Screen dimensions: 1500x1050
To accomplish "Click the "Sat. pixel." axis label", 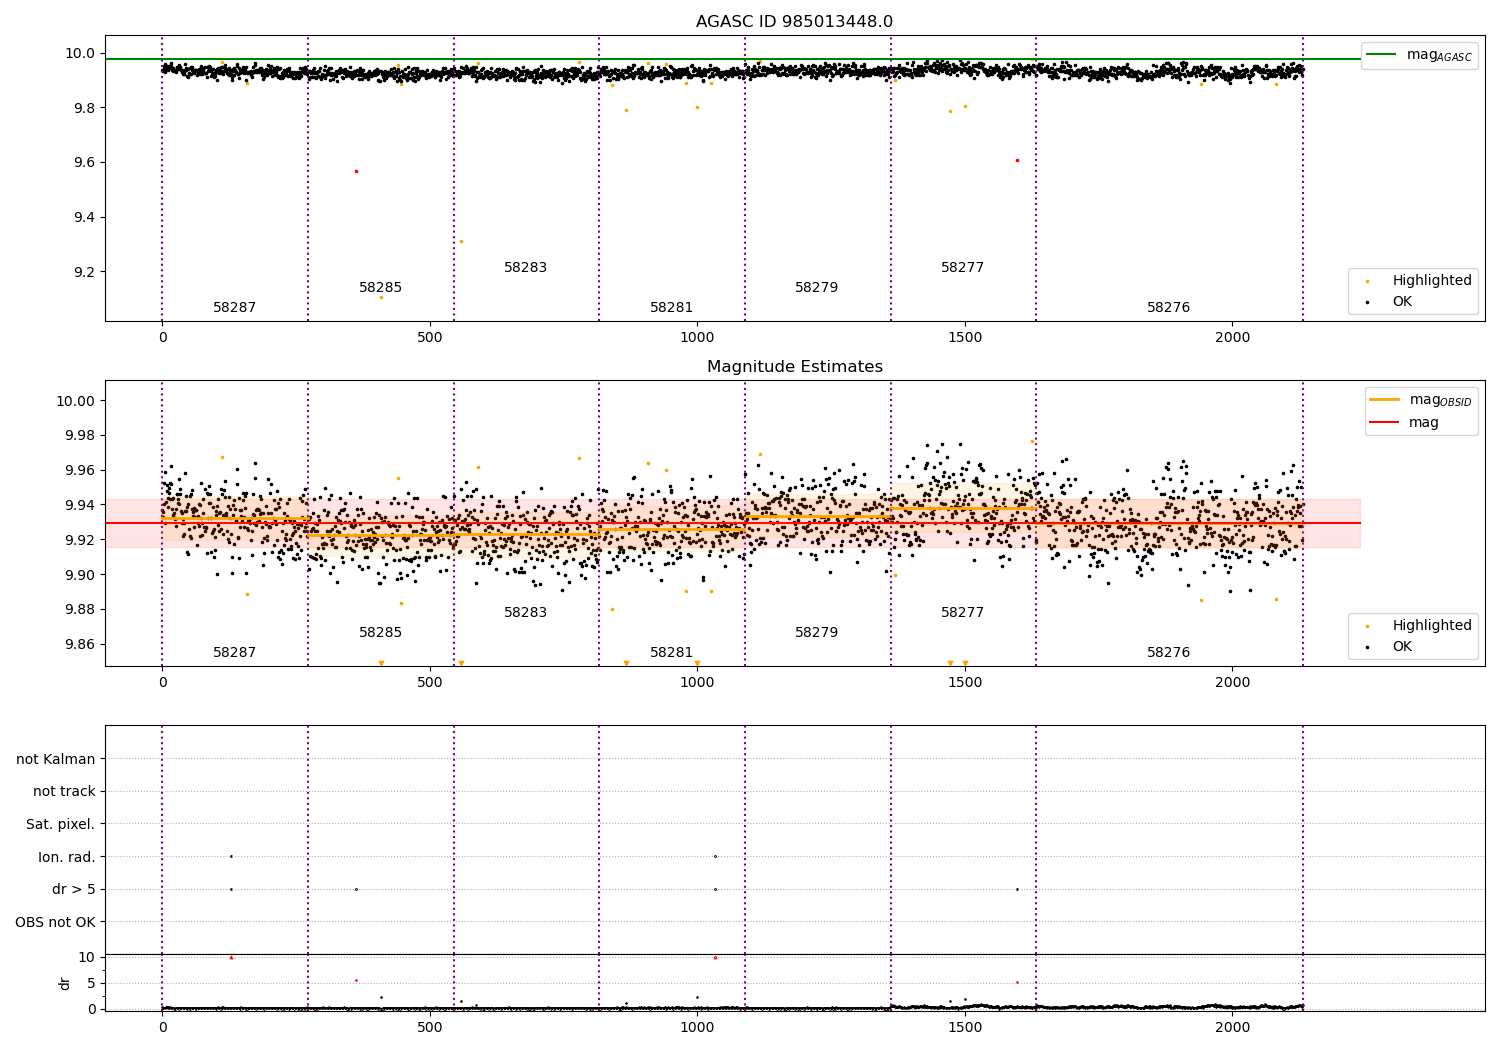I will point(61,824).
